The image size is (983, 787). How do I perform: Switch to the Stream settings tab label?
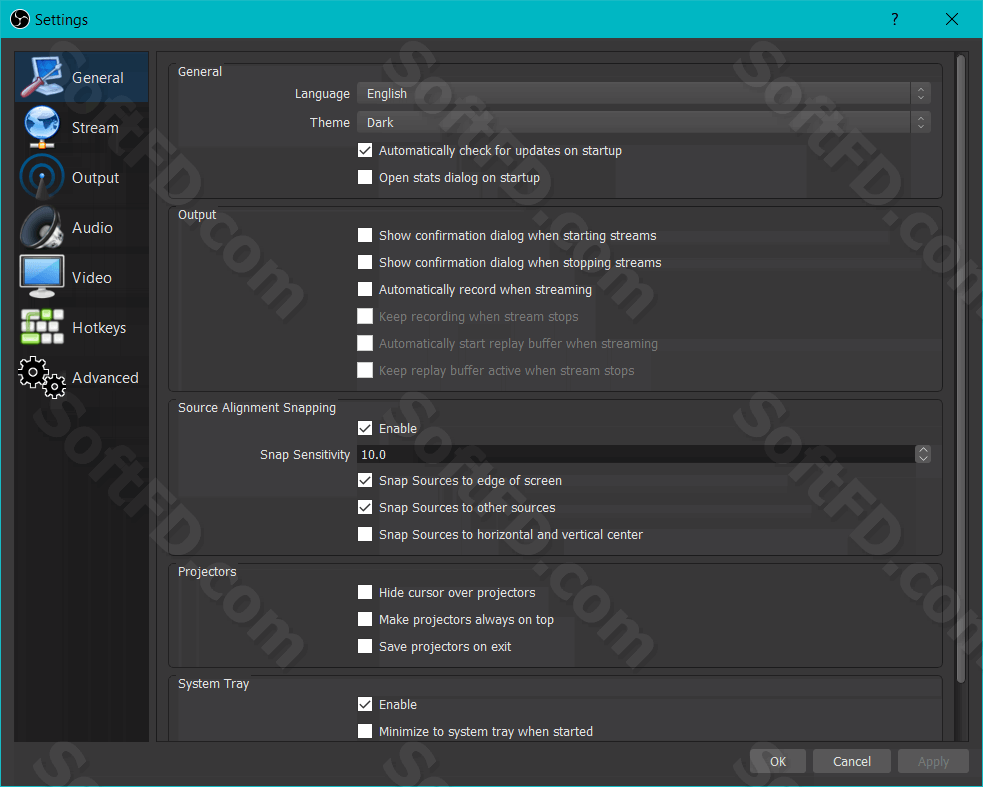(95, 128)
